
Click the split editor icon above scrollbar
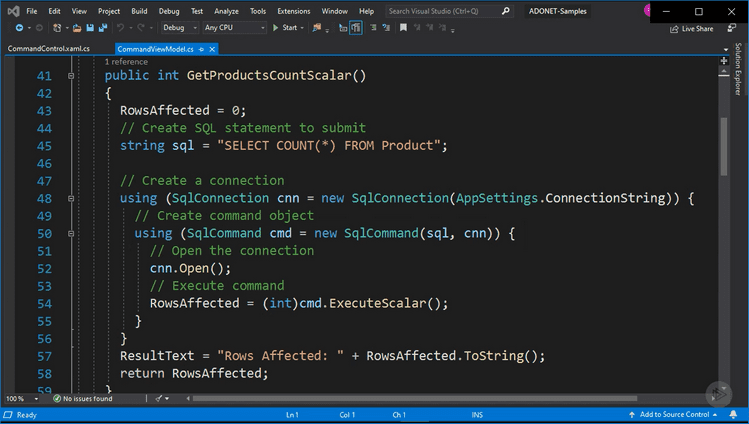[724, 61]
